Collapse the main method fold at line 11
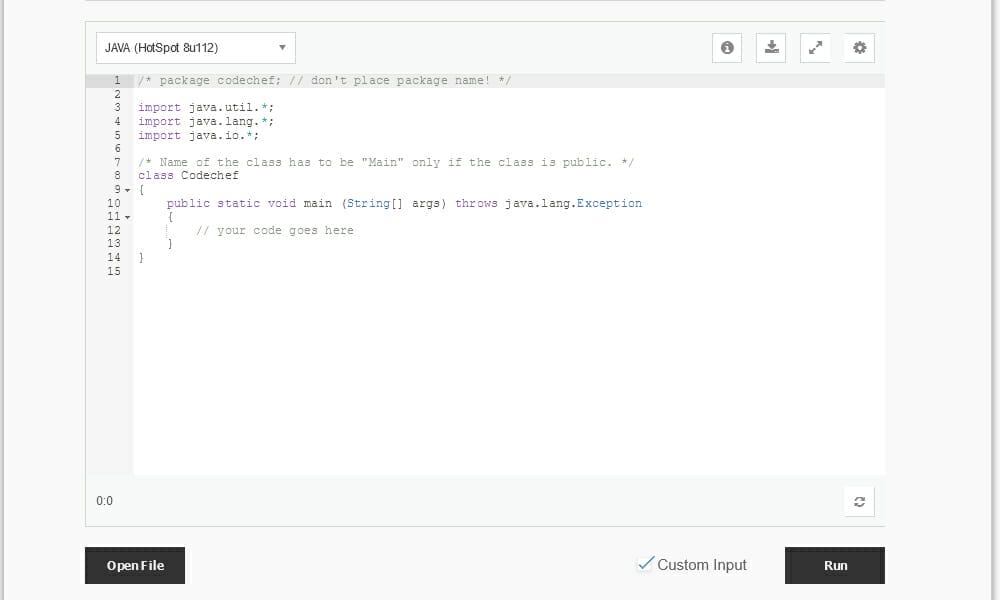Screen dimensions: 1000x600 (x=126, y=216)
